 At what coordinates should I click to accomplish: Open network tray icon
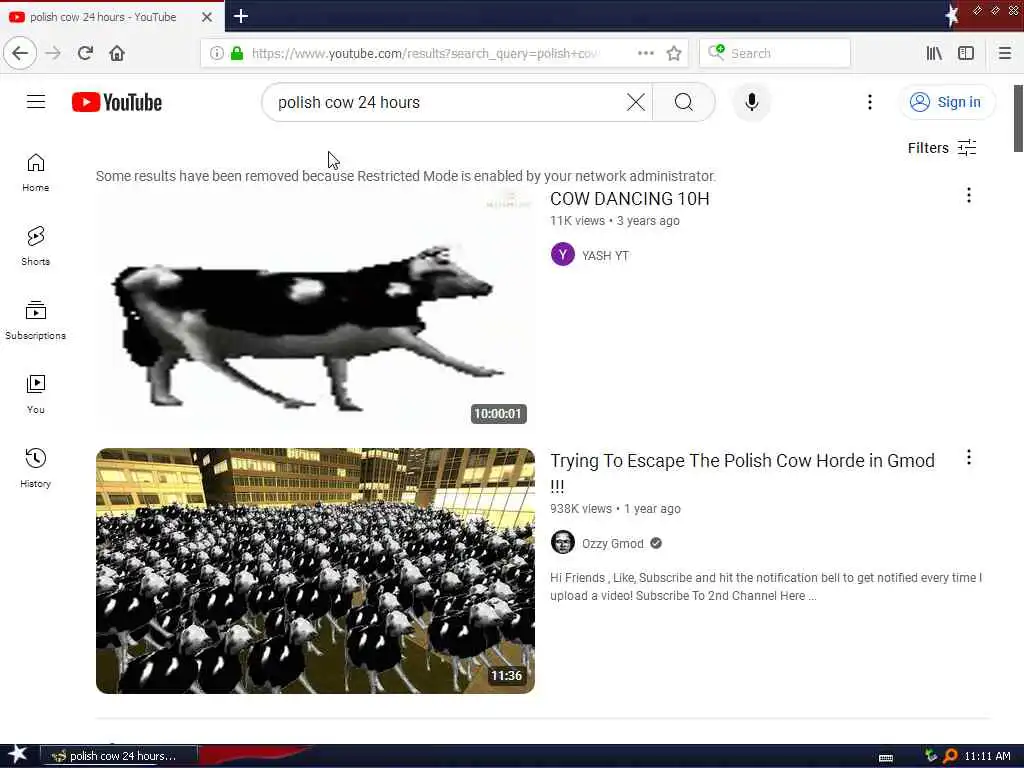[x=931, y=756]
